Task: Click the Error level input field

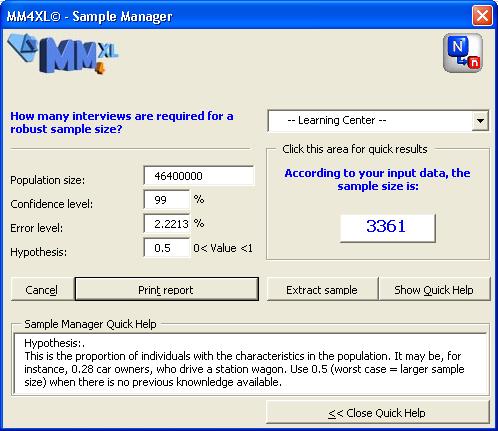Action: (x=167, y=224)
